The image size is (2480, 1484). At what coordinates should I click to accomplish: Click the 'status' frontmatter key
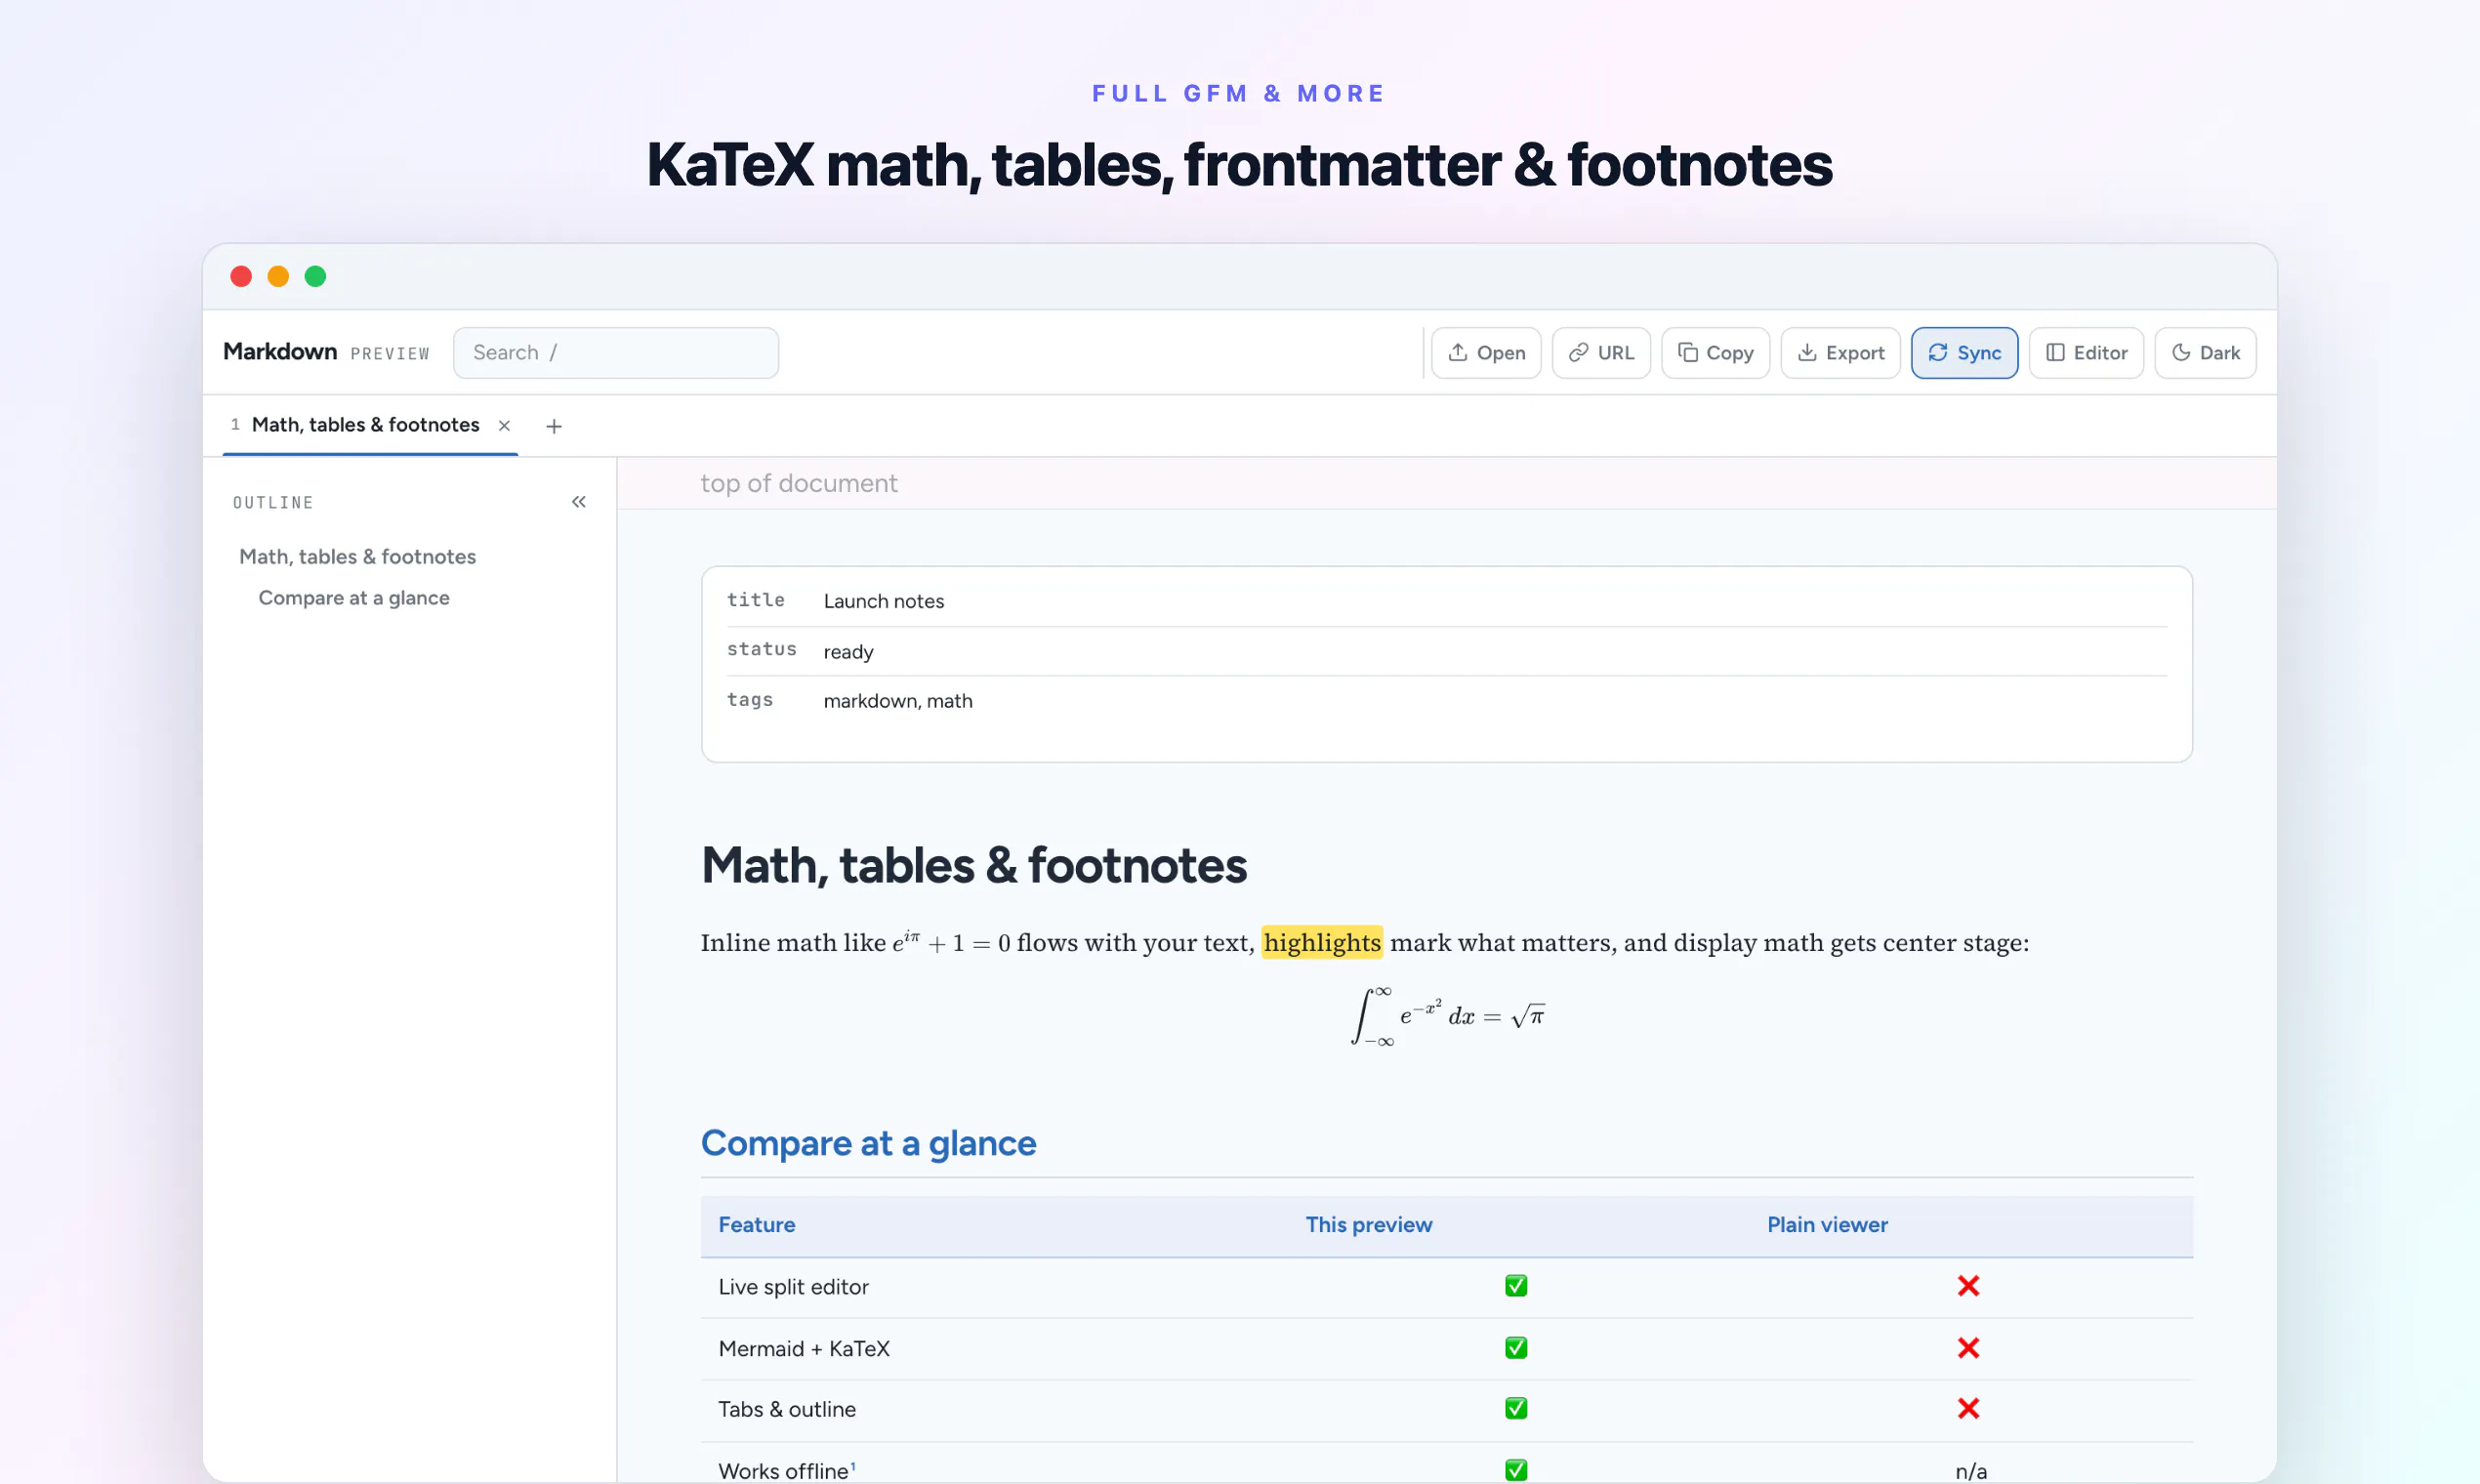(762, 650)
